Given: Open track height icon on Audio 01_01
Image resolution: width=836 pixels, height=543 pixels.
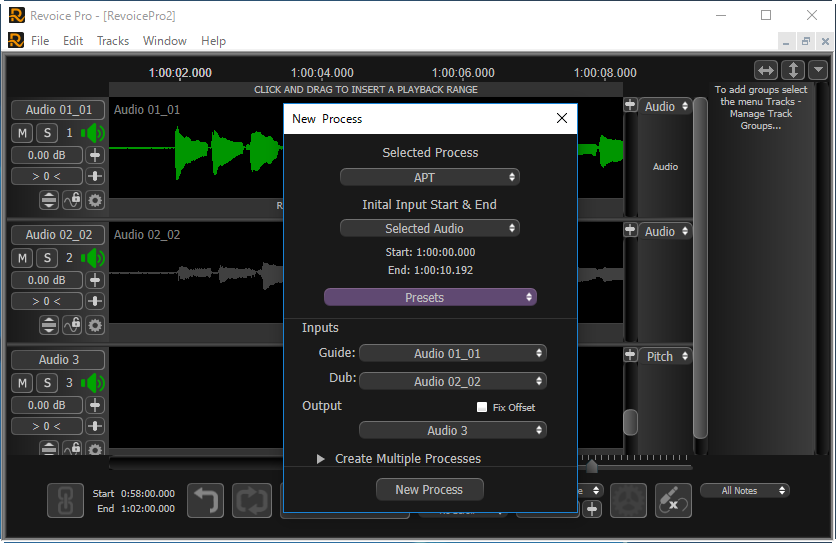Looking at the screenshot, I should [49, 200].
